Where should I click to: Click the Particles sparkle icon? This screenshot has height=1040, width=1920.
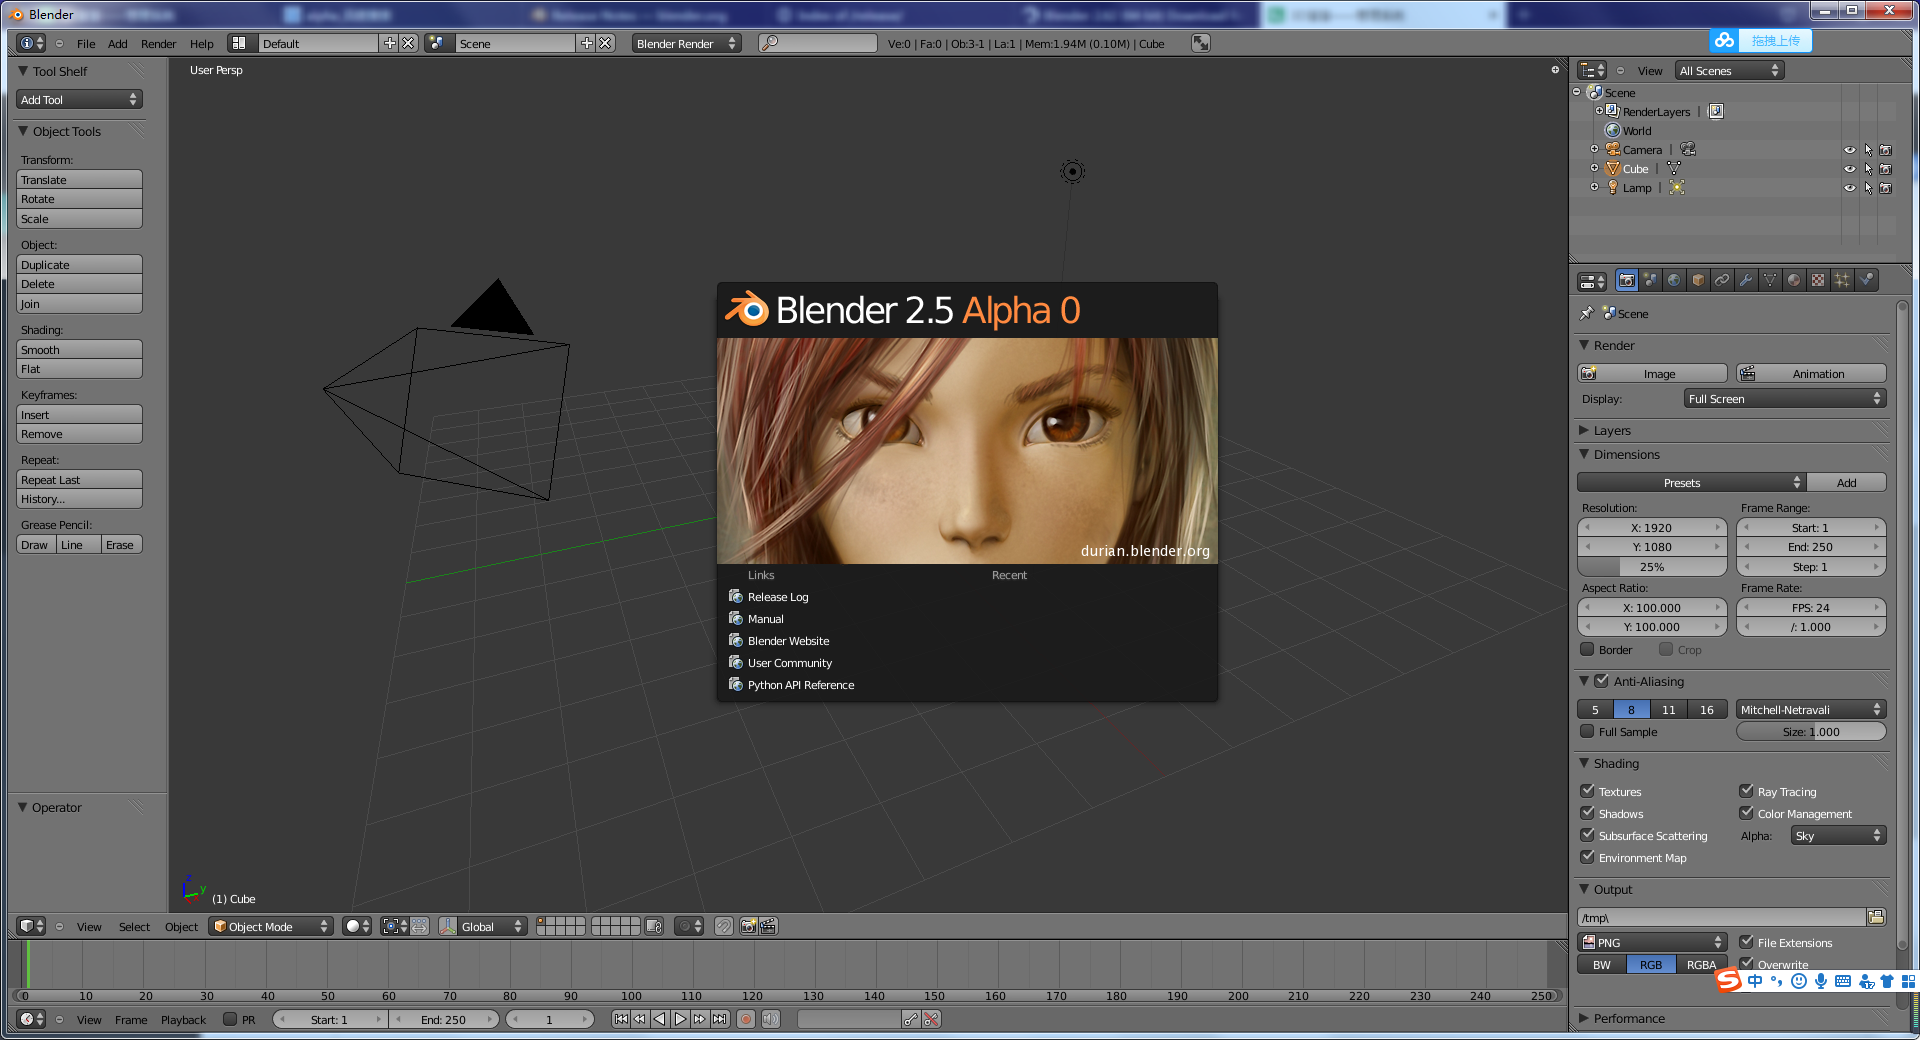pyautogui.click(x=1842, y=280)
